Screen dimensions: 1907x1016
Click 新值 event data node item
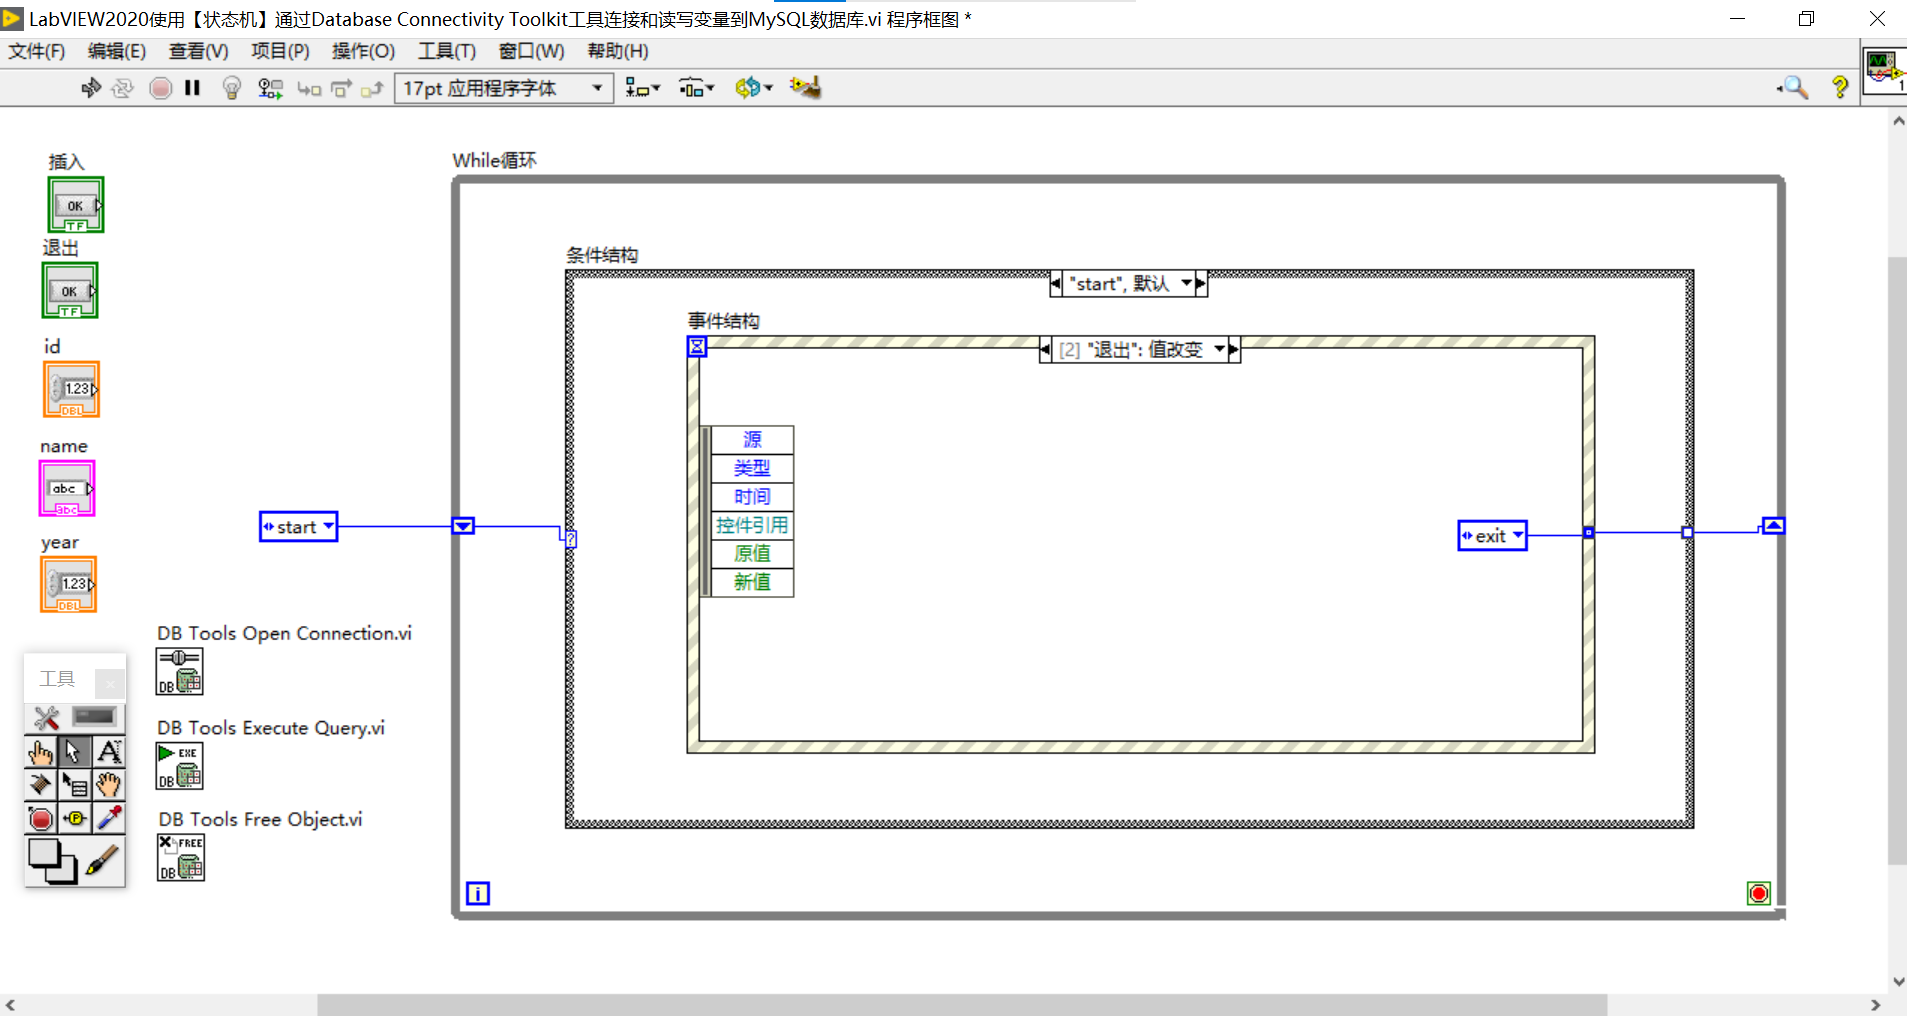click(x=752, y=582)
